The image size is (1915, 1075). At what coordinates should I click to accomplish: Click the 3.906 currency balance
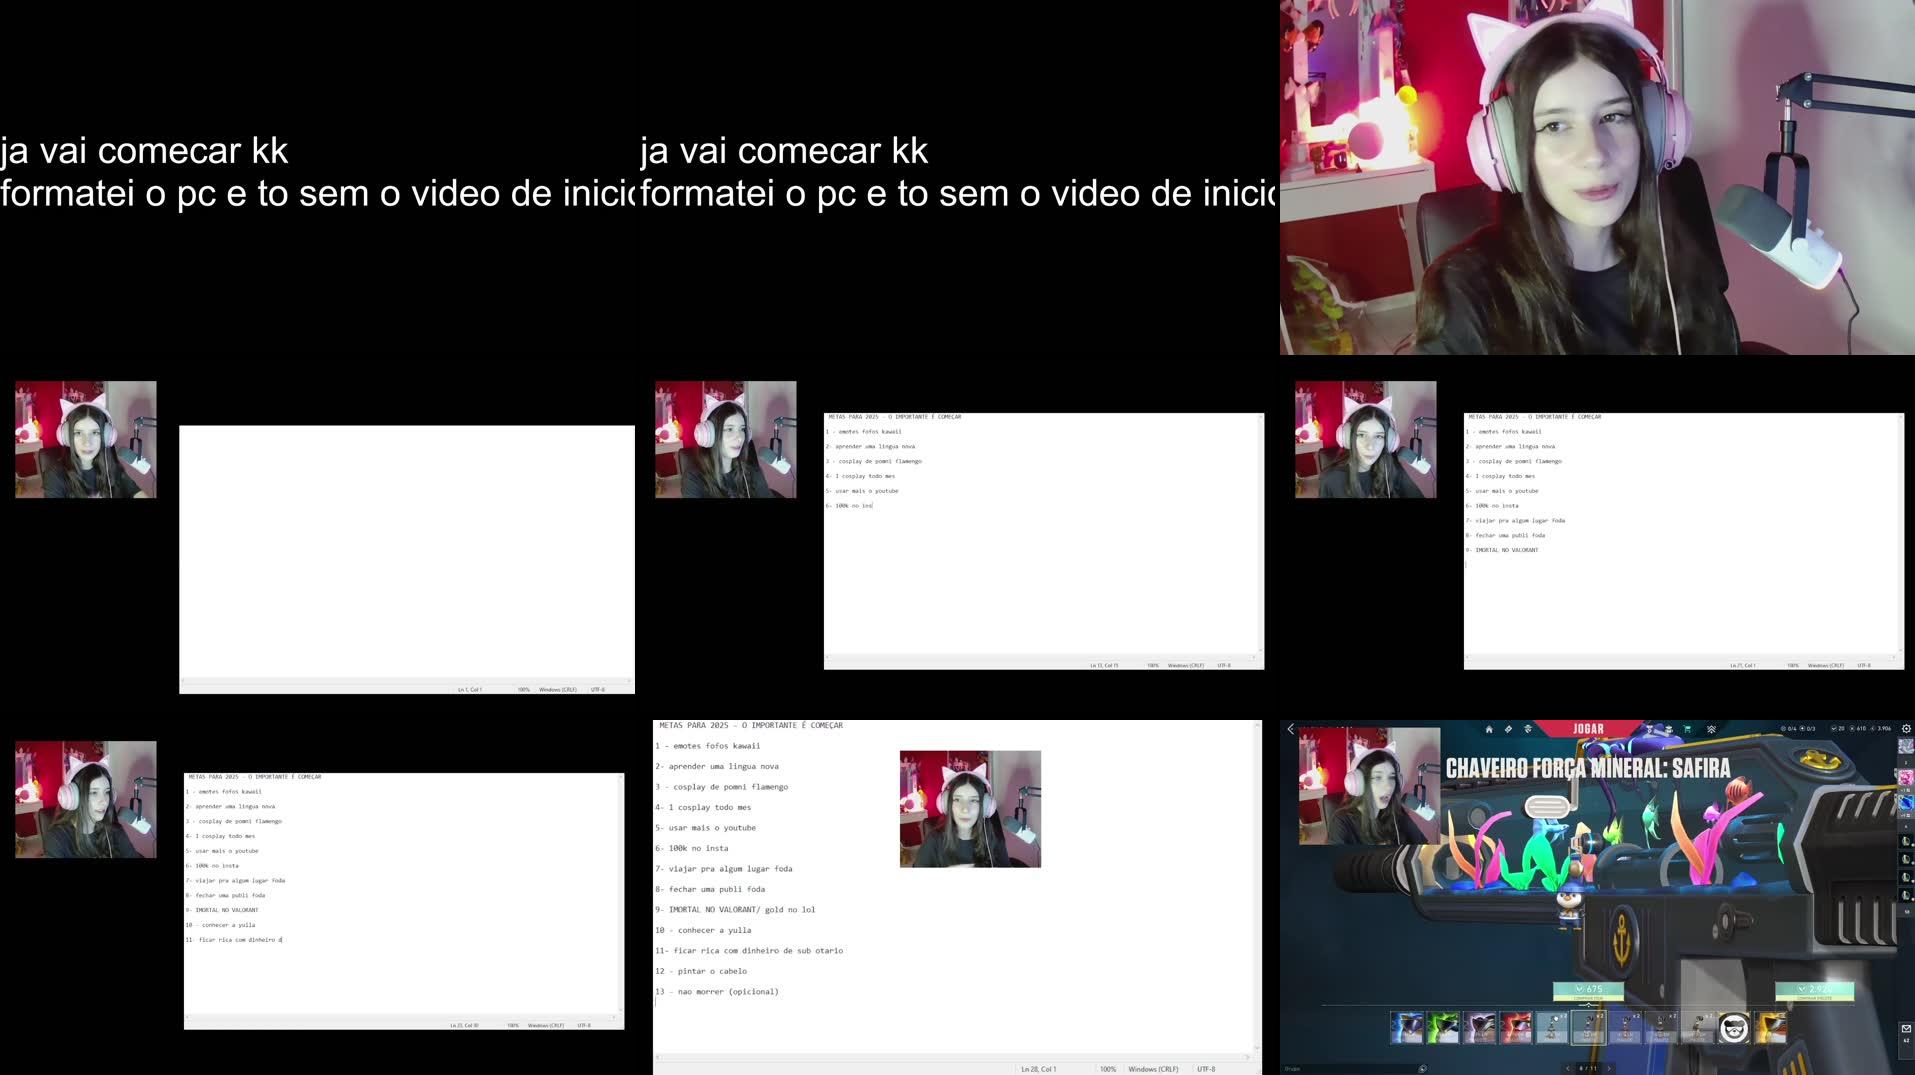pos(1880,728)
